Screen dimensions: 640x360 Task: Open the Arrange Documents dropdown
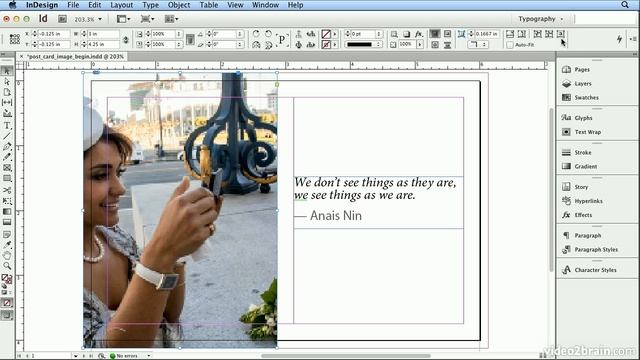[x=172, y=19]
